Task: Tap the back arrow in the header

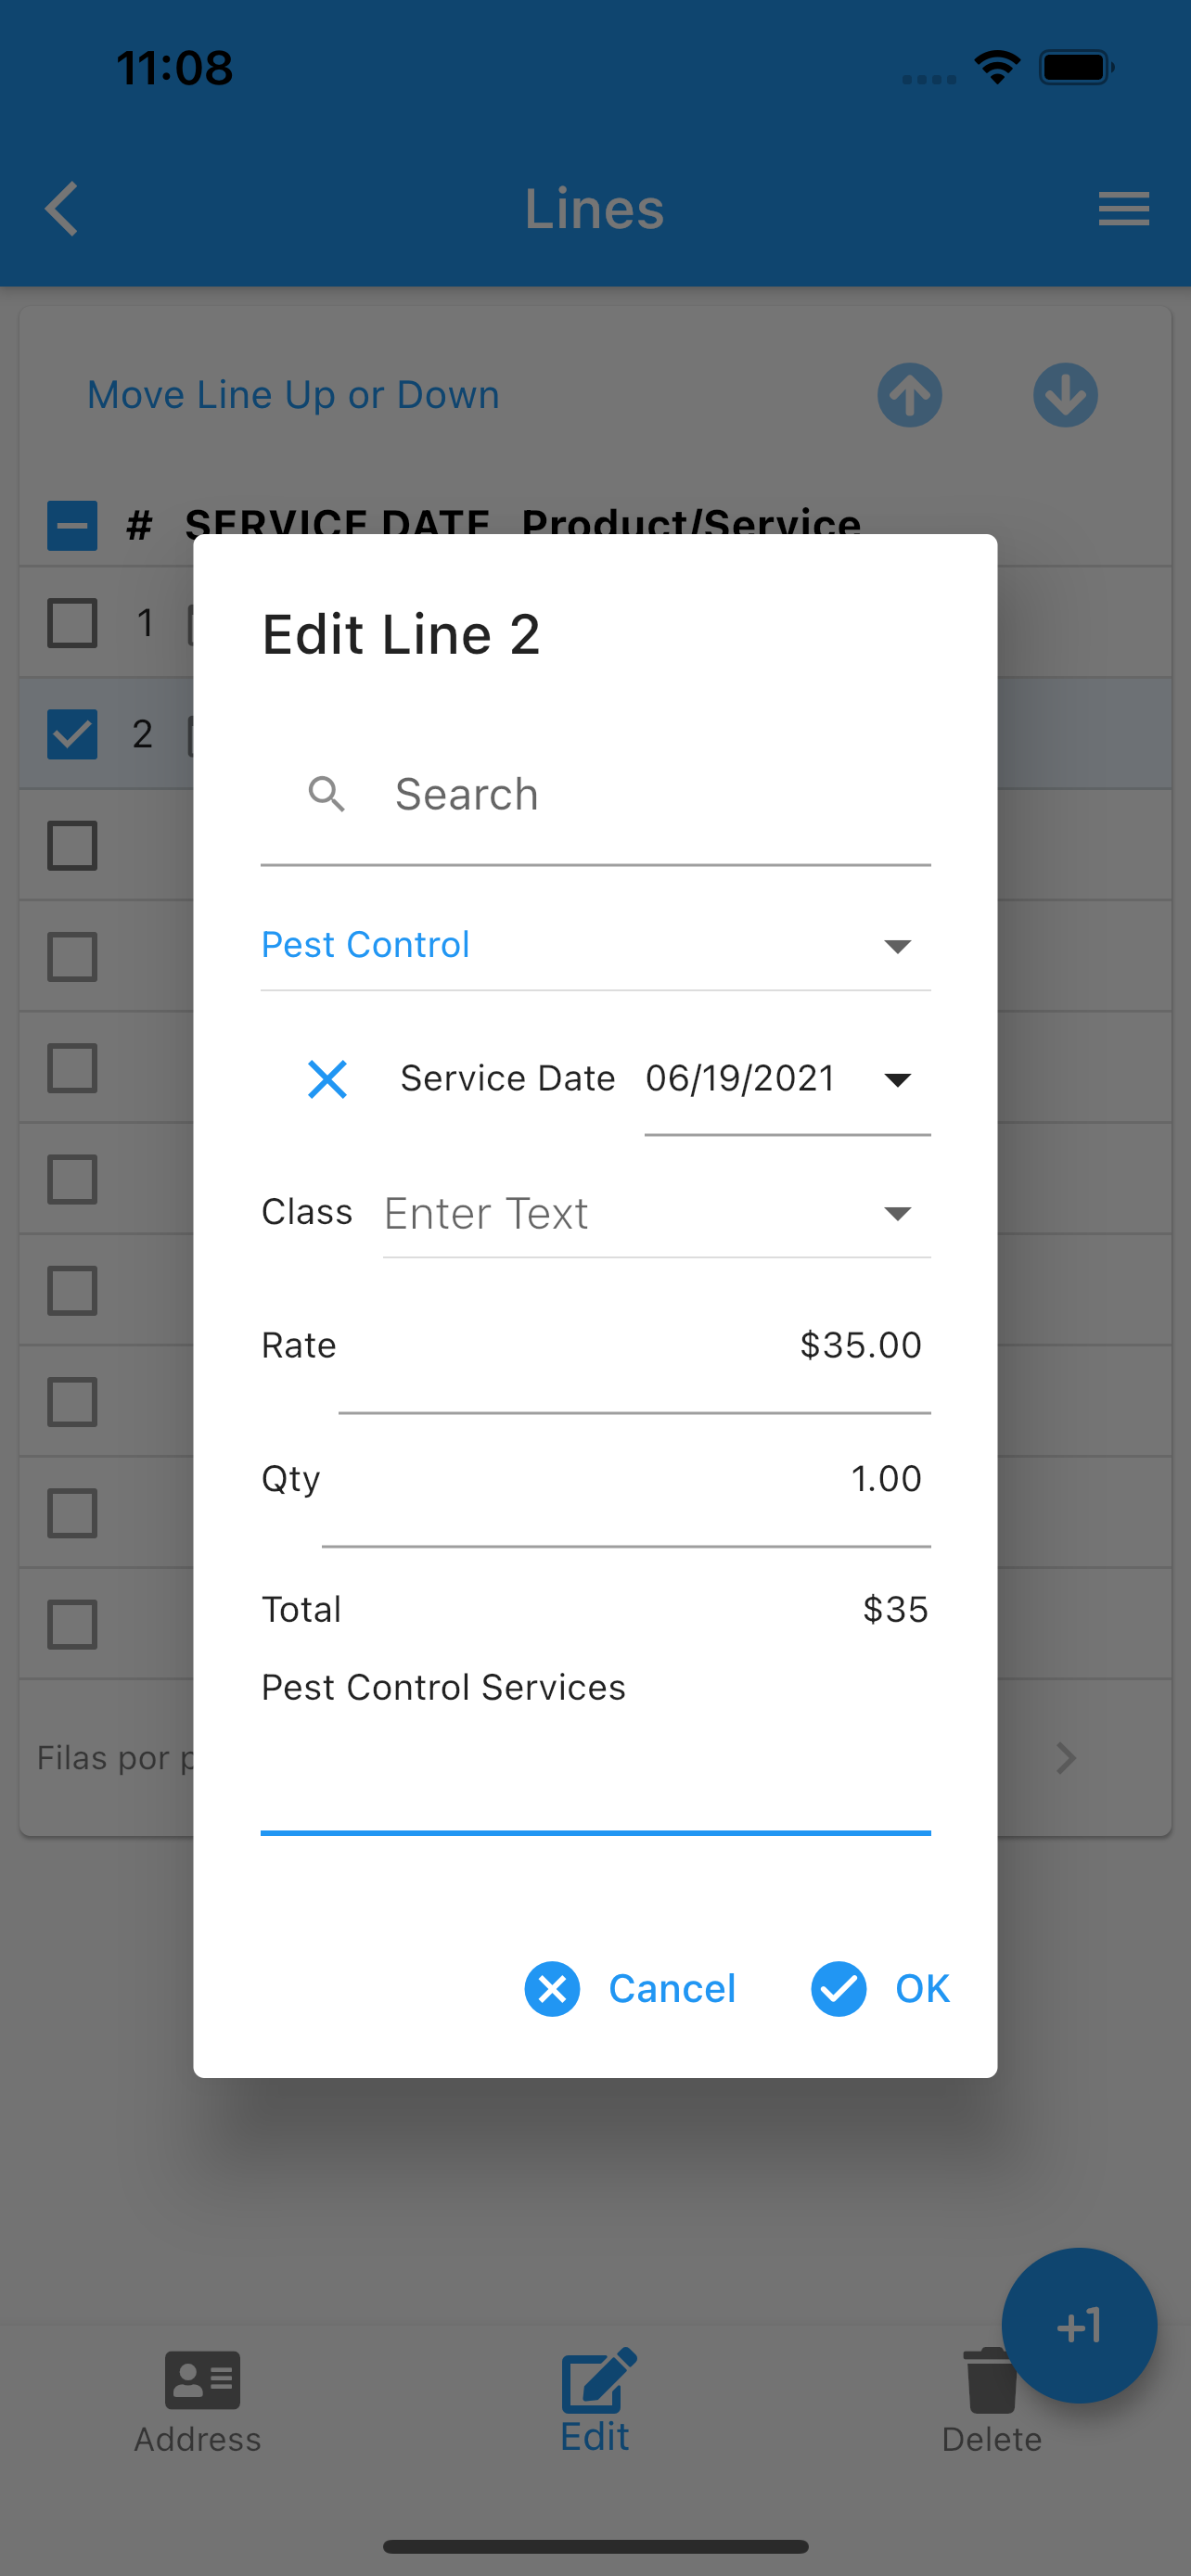Action: point(62,209)
